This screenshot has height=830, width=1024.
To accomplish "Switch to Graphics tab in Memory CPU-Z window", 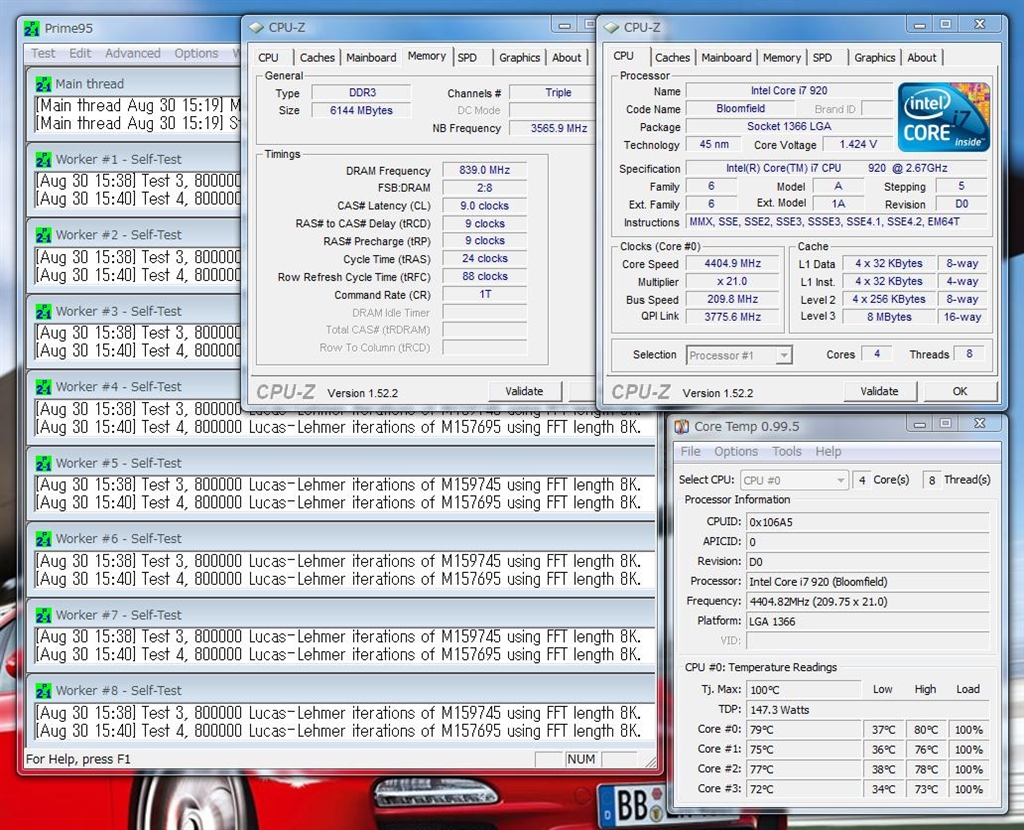I will [x=519, y=57].
